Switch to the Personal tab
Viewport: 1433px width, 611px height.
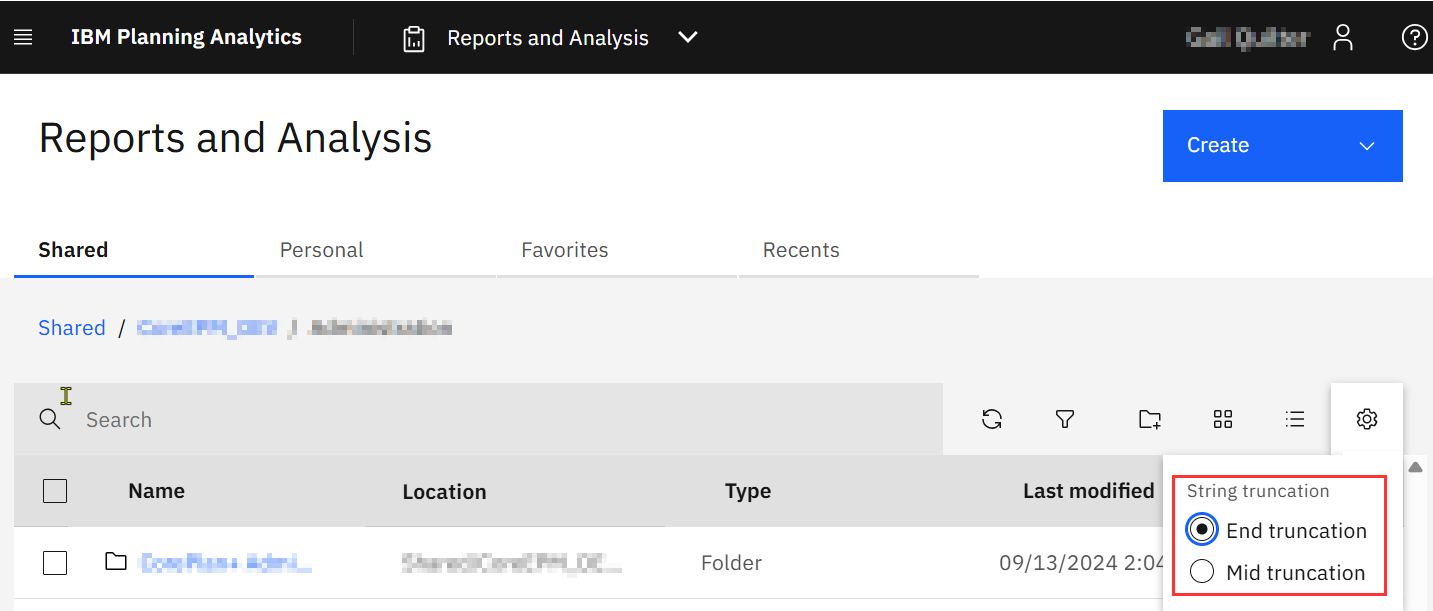tap(321, 250)
